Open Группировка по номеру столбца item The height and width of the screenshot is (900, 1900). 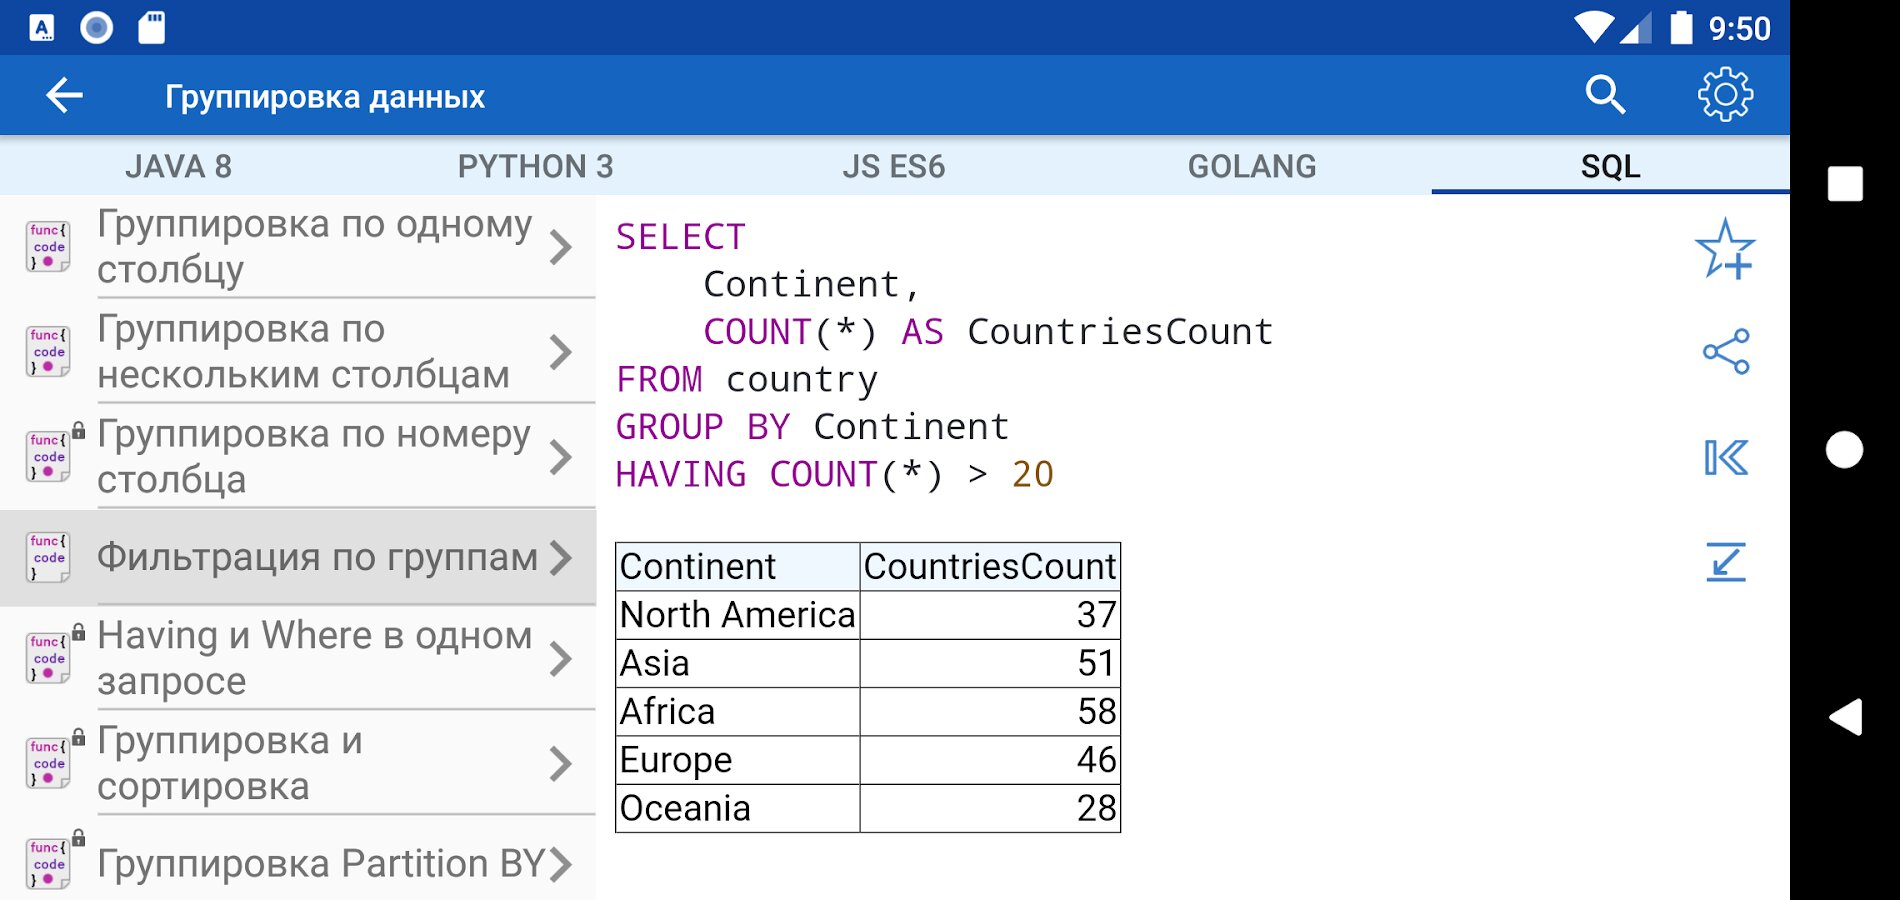298,457
